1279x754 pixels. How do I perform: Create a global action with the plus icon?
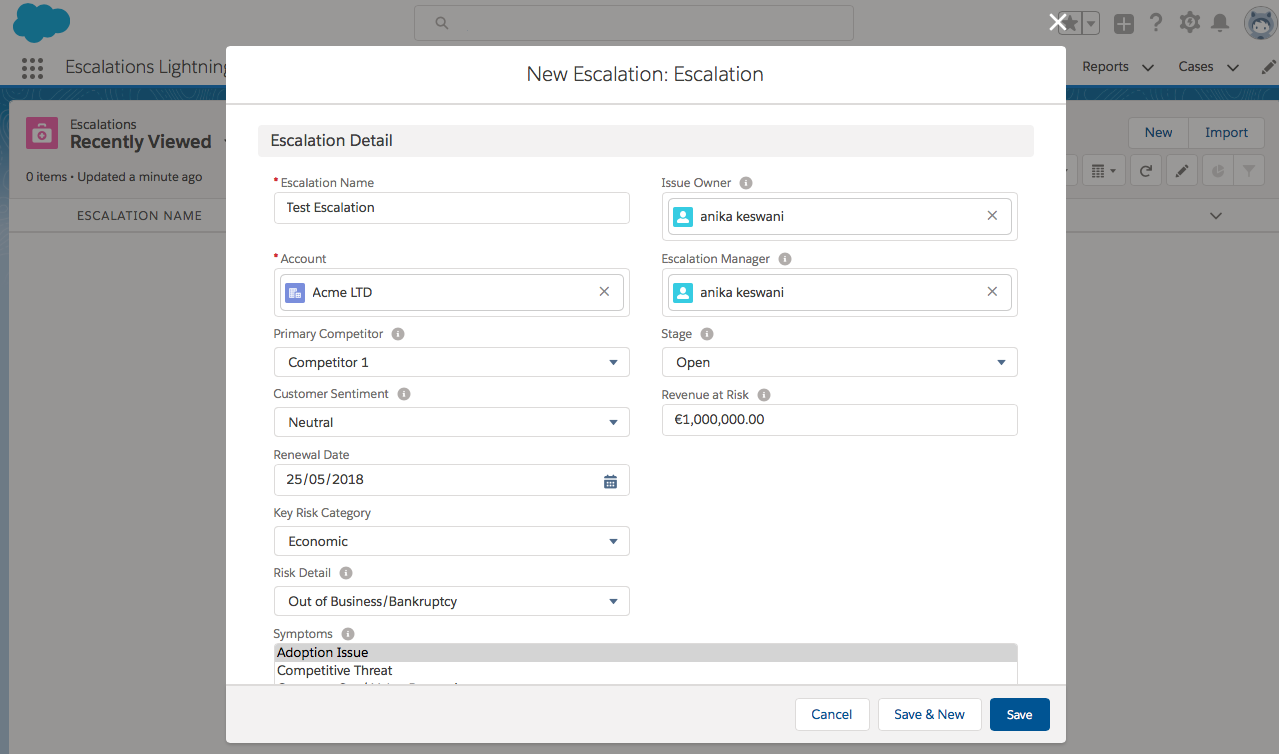1123,22
